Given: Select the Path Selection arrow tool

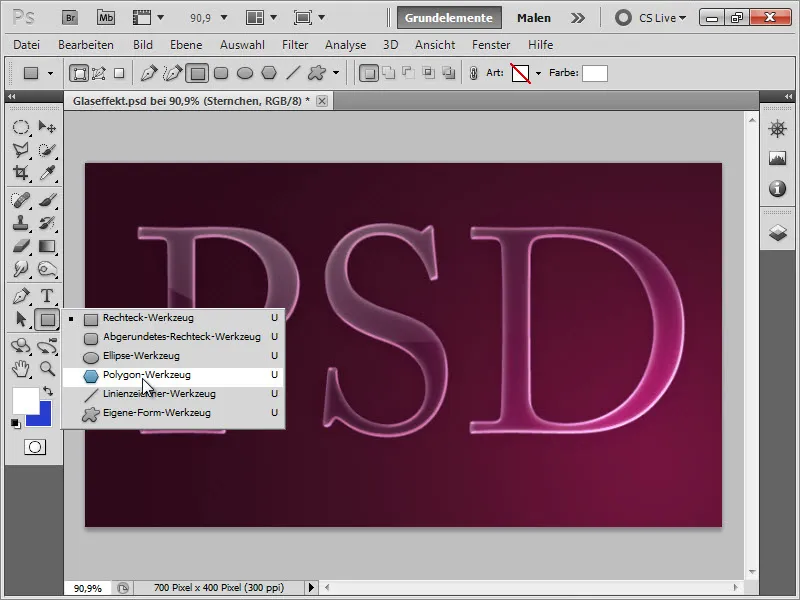Looking at the screenshot, I should pos(21,319).
